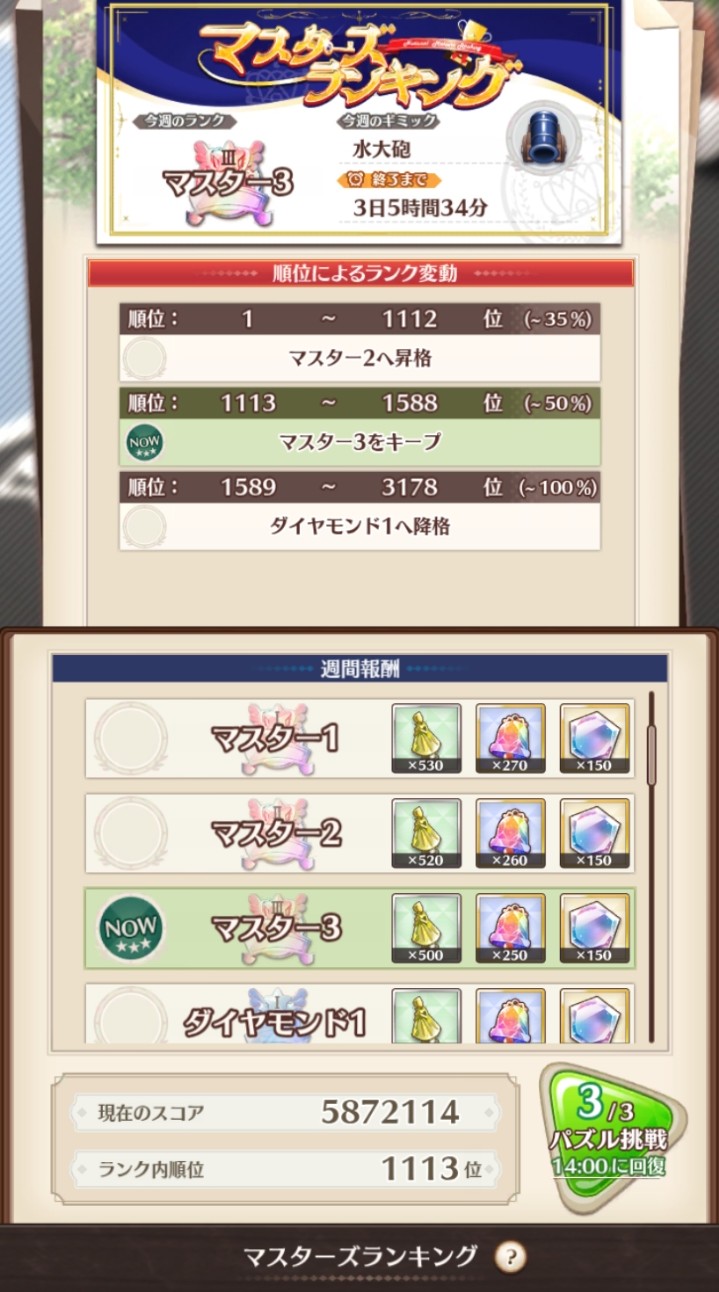Screen dimensions: 719x1292
Task: Open help question mark beside マスターズランキング
Action: click(511, 1257)
